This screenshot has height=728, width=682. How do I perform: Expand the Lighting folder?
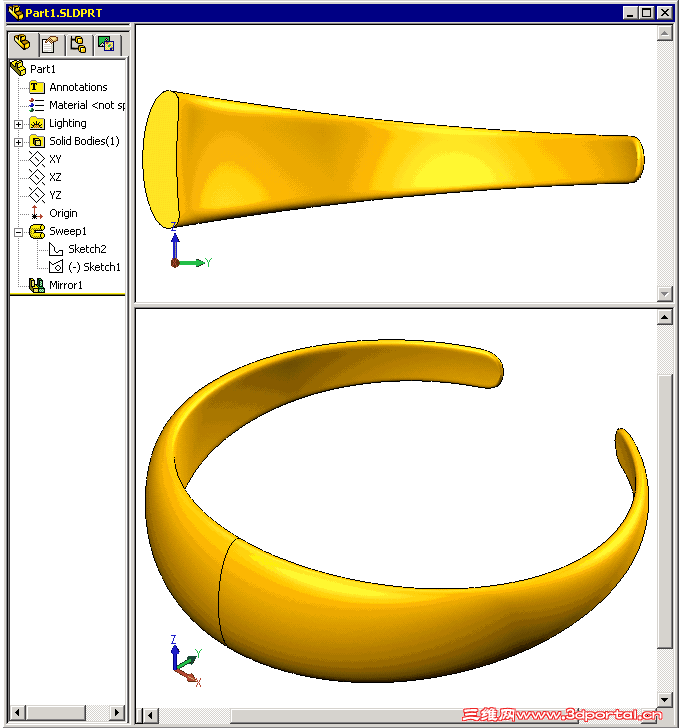tap(18, 124)
